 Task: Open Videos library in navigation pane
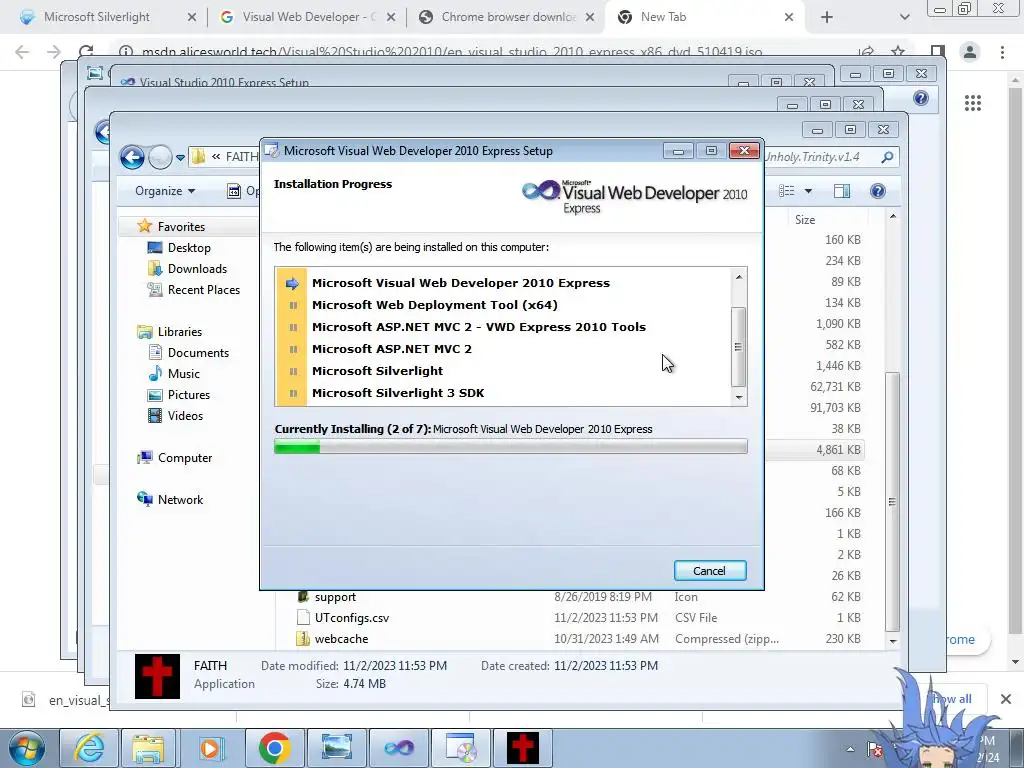click(185, 415)
